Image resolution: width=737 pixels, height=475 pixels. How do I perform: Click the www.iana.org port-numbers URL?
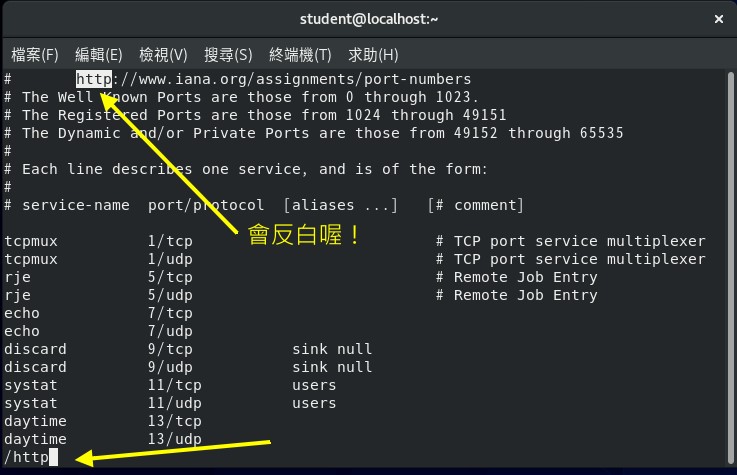(290, 79)
